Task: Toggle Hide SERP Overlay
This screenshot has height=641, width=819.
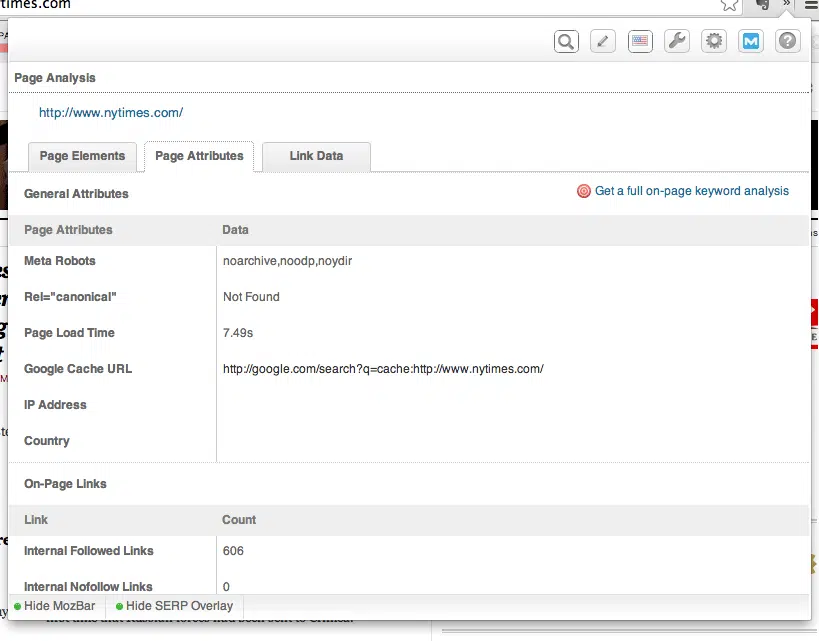Action: point(174,606)
